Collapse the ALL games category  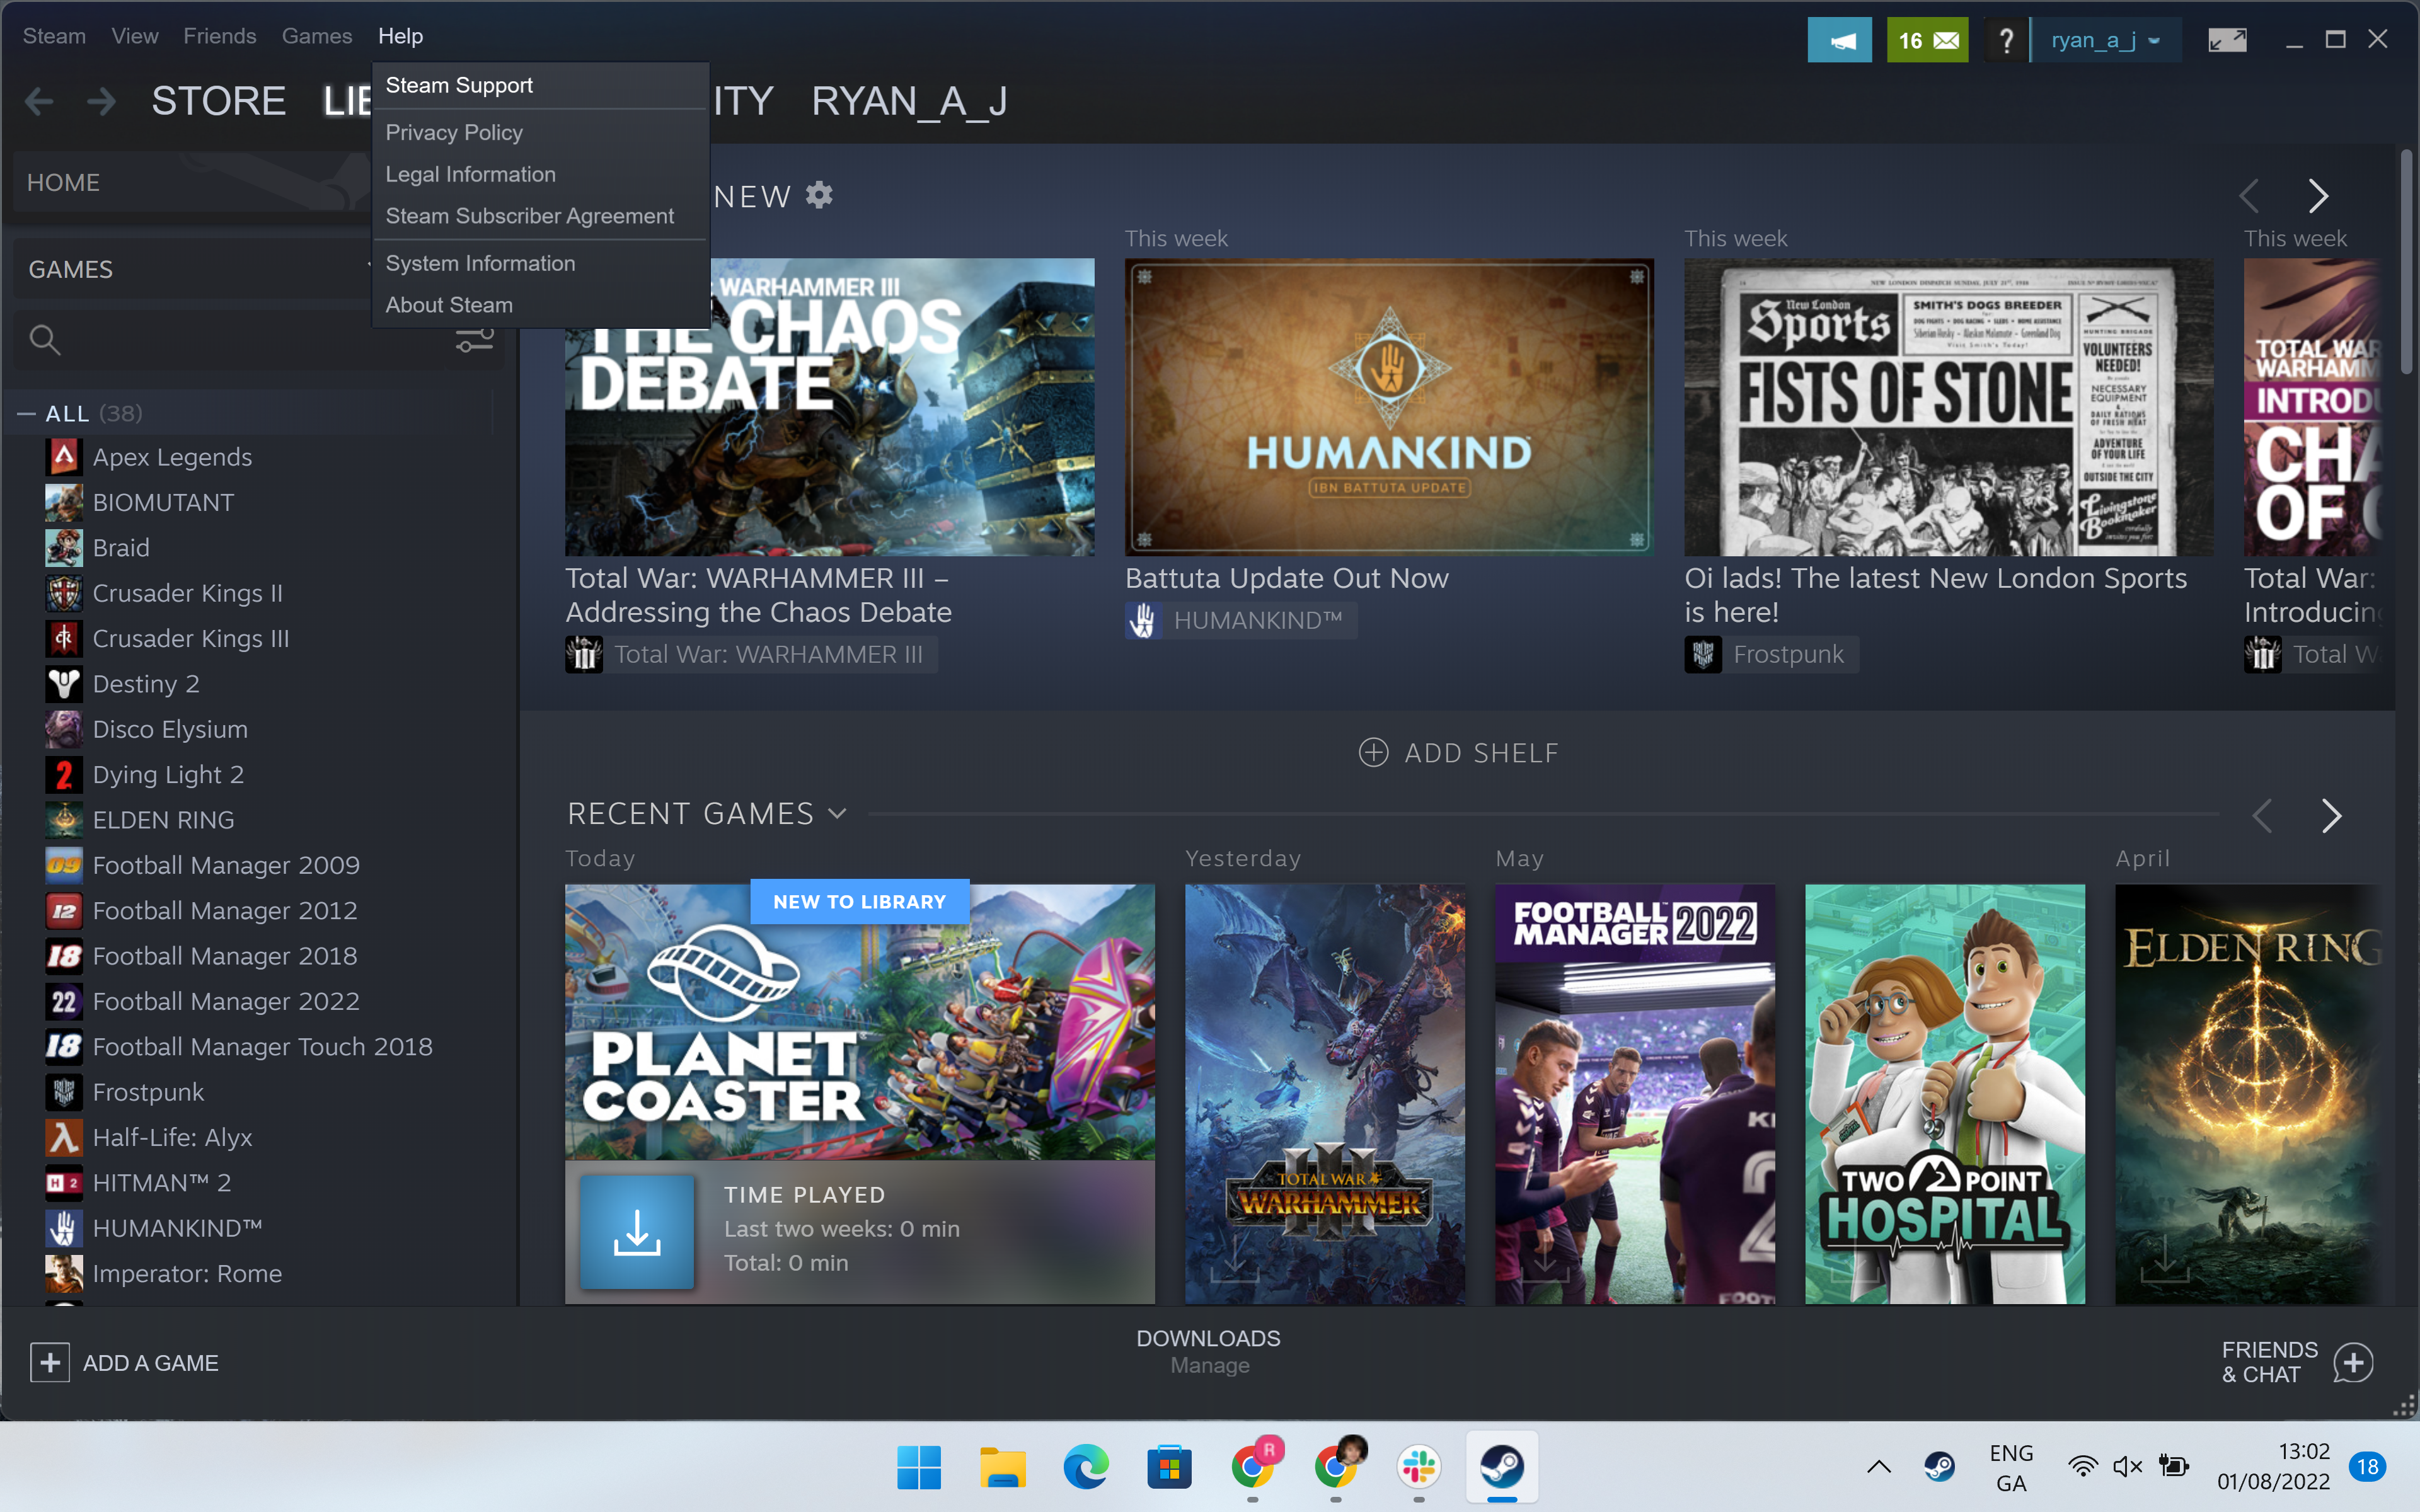click(x=27, y=414)
